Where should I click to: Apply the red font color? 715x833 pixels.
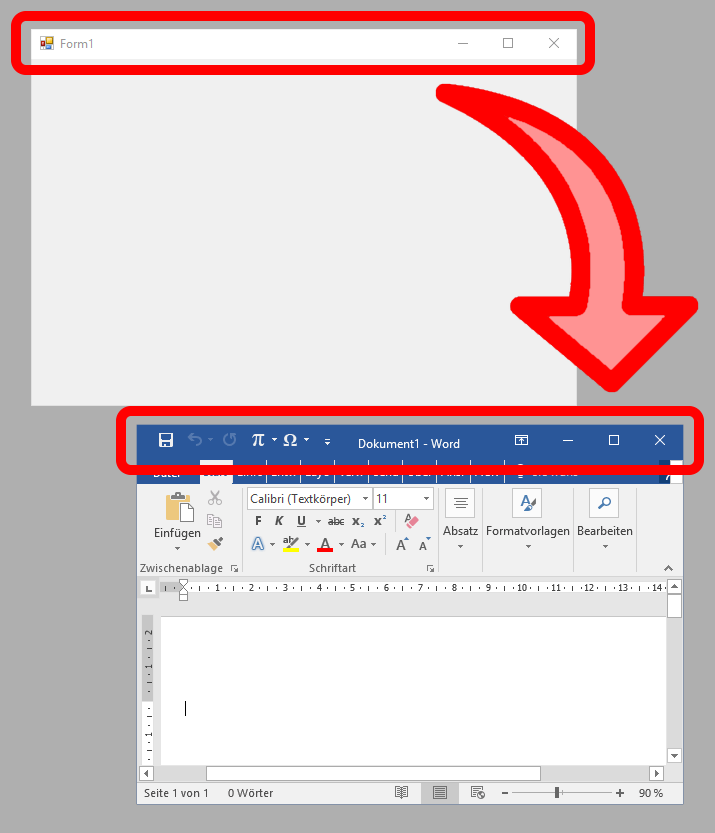point(325,544)
